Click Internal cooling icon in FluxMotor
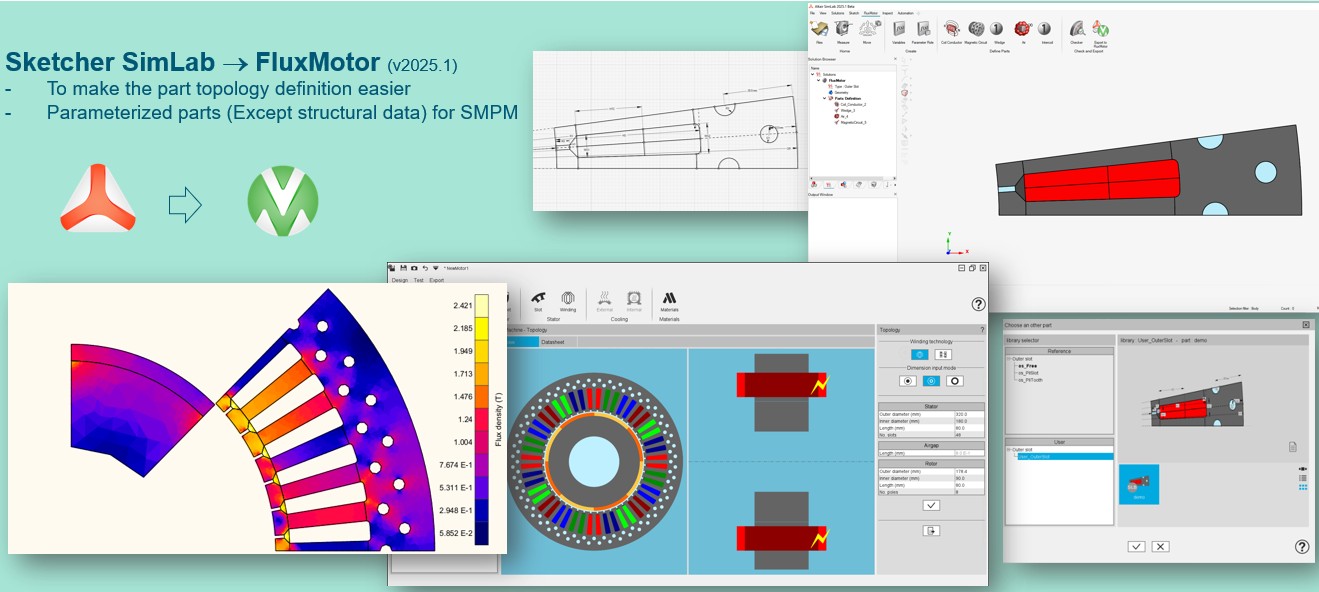 tap(633, 298)
